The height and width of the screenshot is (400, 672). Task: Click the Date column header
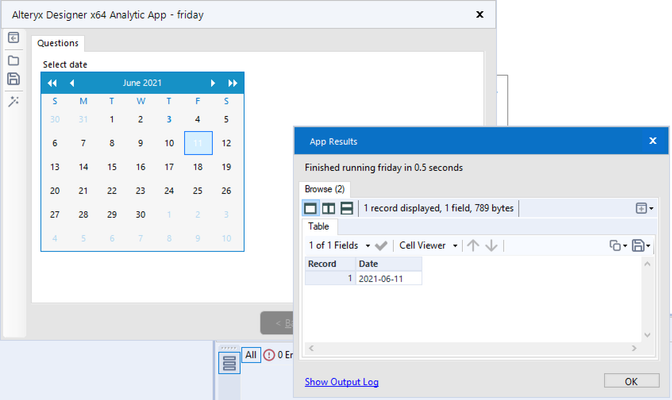[x=389, y=264]
